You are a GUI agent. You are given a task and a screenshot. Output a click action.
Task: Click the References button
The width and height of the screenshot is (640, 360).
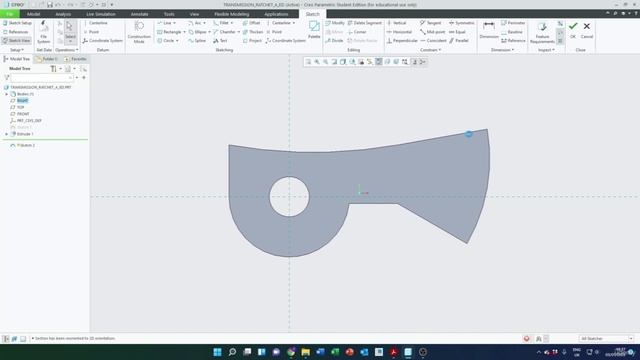click(x=16, y=32)
